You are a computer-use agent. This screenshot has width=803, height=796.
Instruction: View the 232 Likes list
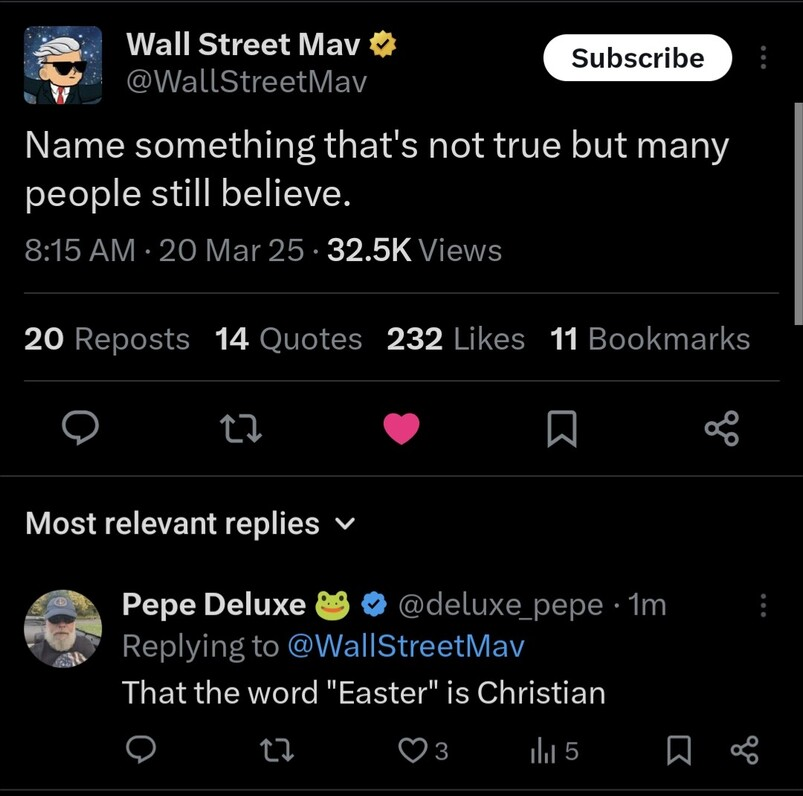456,339
